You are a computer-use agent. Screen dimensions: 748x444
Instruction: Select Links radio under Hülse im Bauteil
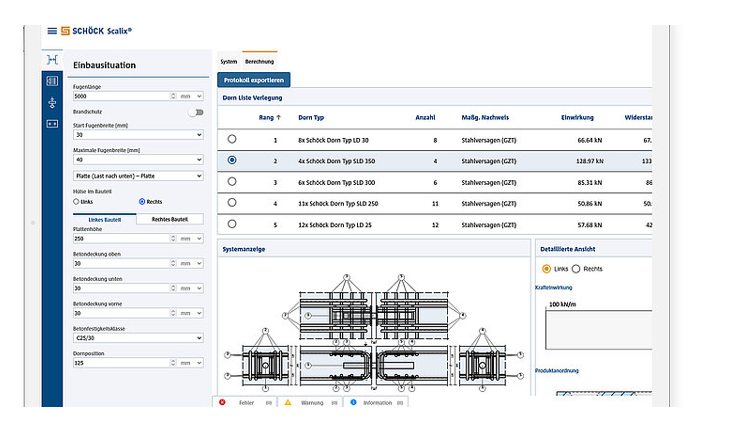point(78,201)
